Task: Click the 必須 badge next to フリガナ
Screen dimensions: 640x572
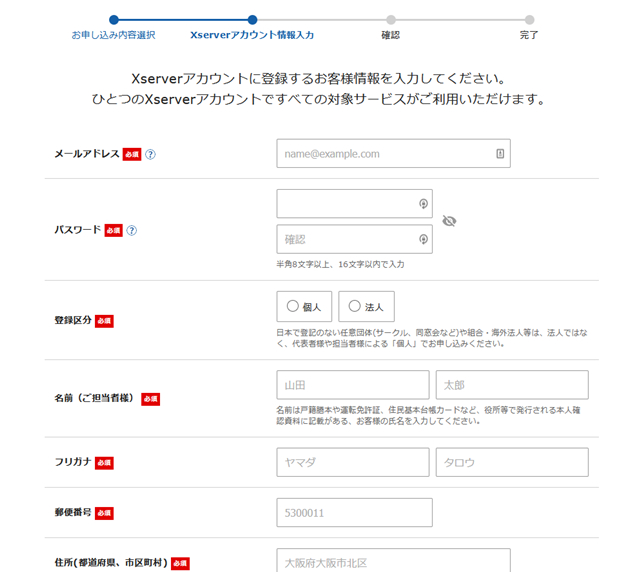Action: click(104, 463)
